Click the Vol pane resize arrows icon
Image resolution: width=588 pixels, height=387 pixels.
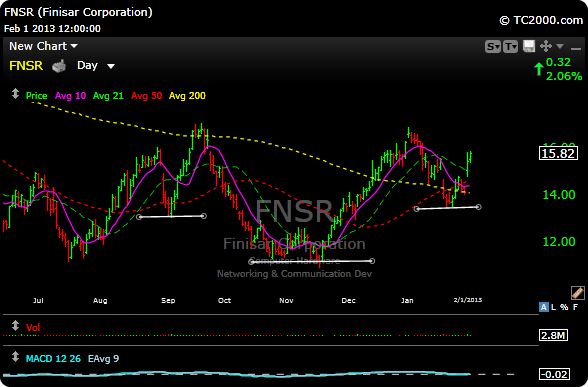click(15, 326)
